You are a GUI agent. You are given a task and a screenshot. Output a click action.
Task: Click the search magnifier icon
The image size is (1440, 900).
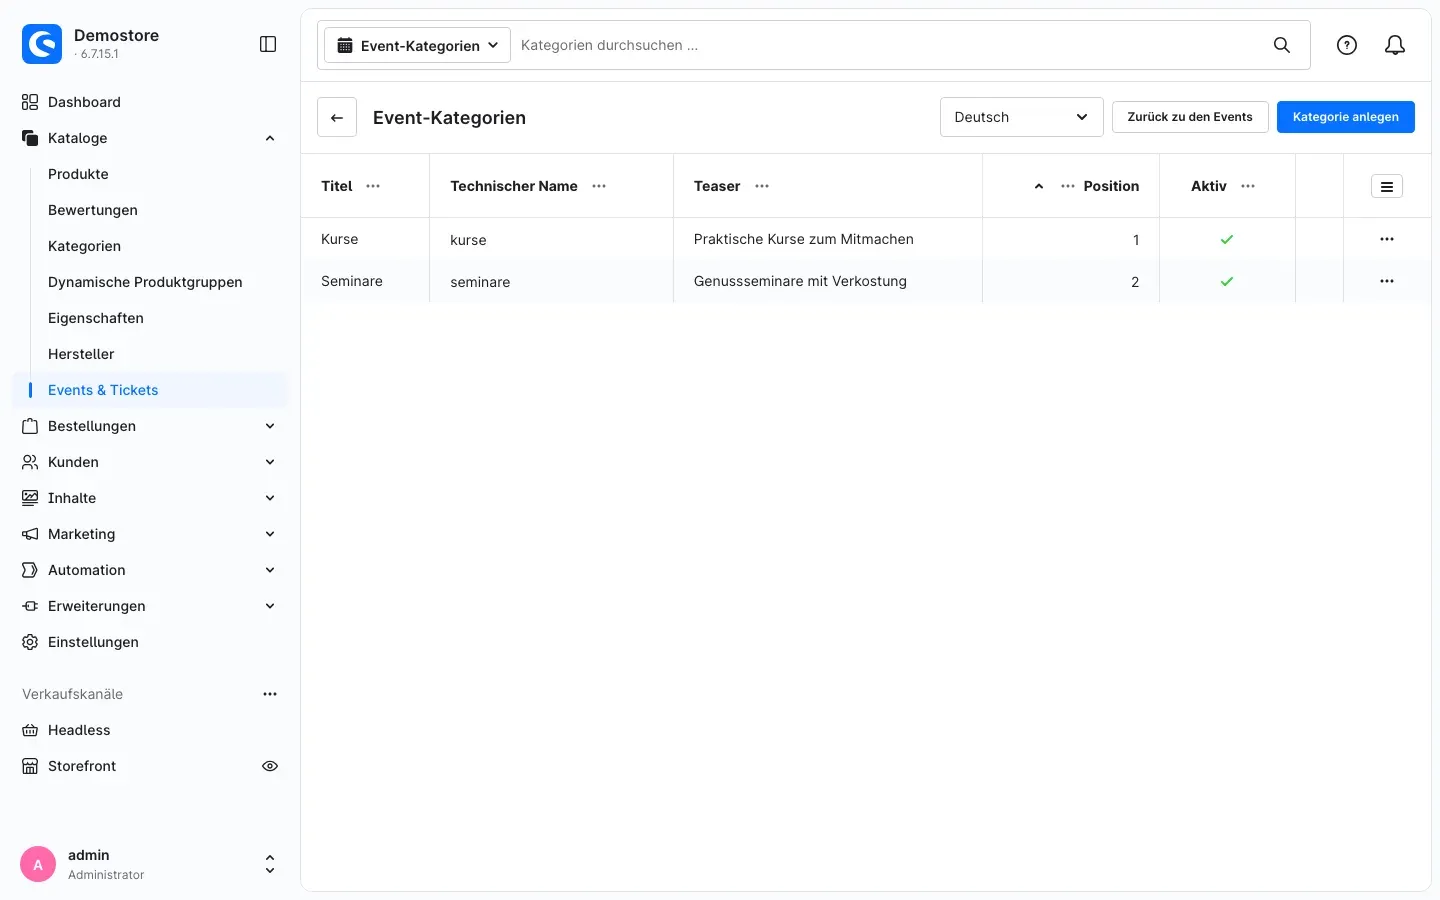(1282, 45)
